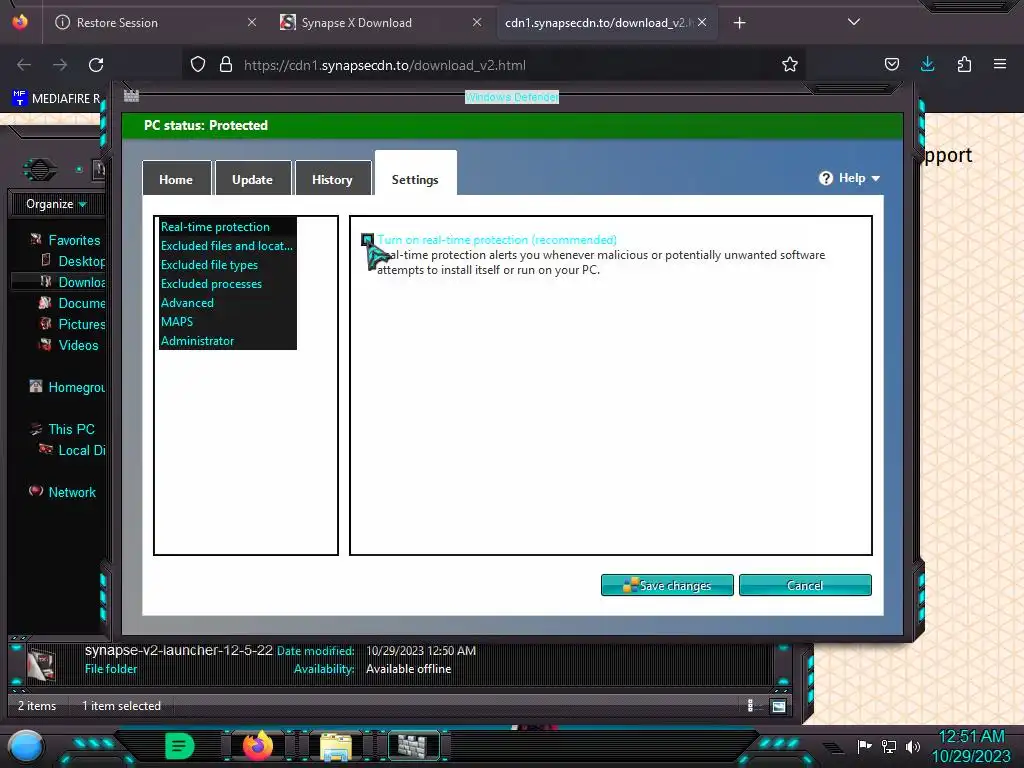The image size is (1024, 768).
Task: Bookmark this page with the star
Action: pyautogui.click(x=790, y=64)
